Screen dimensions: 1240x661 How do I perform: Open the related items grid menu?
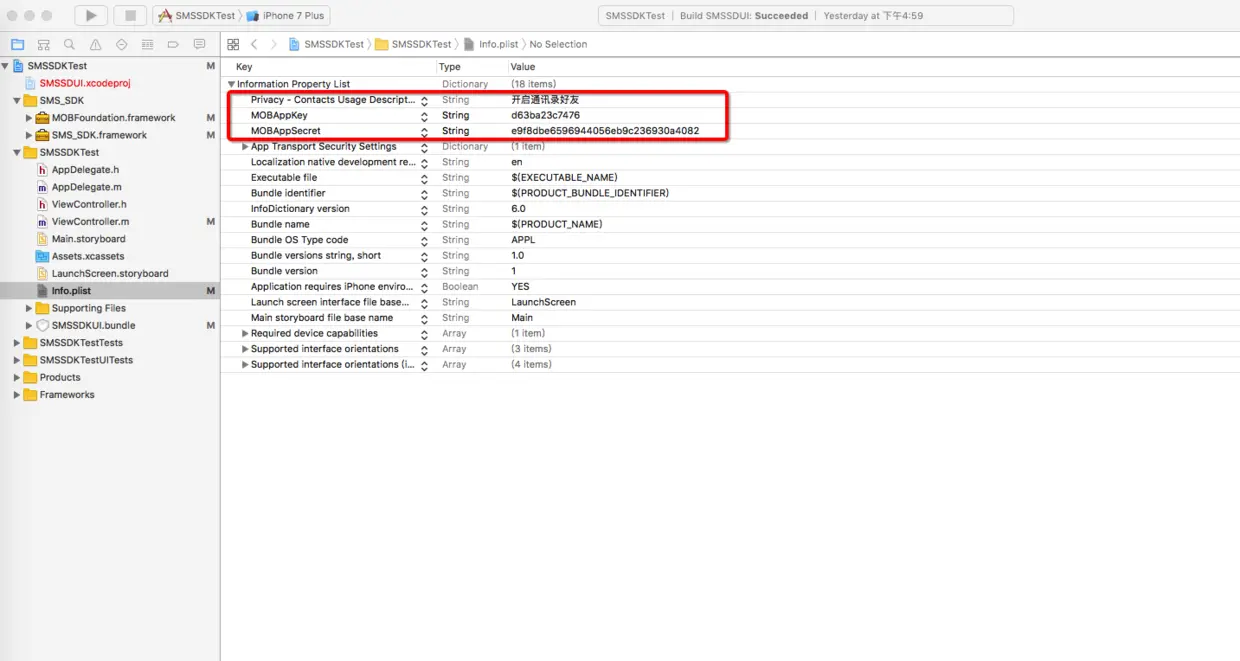point(233,44)
